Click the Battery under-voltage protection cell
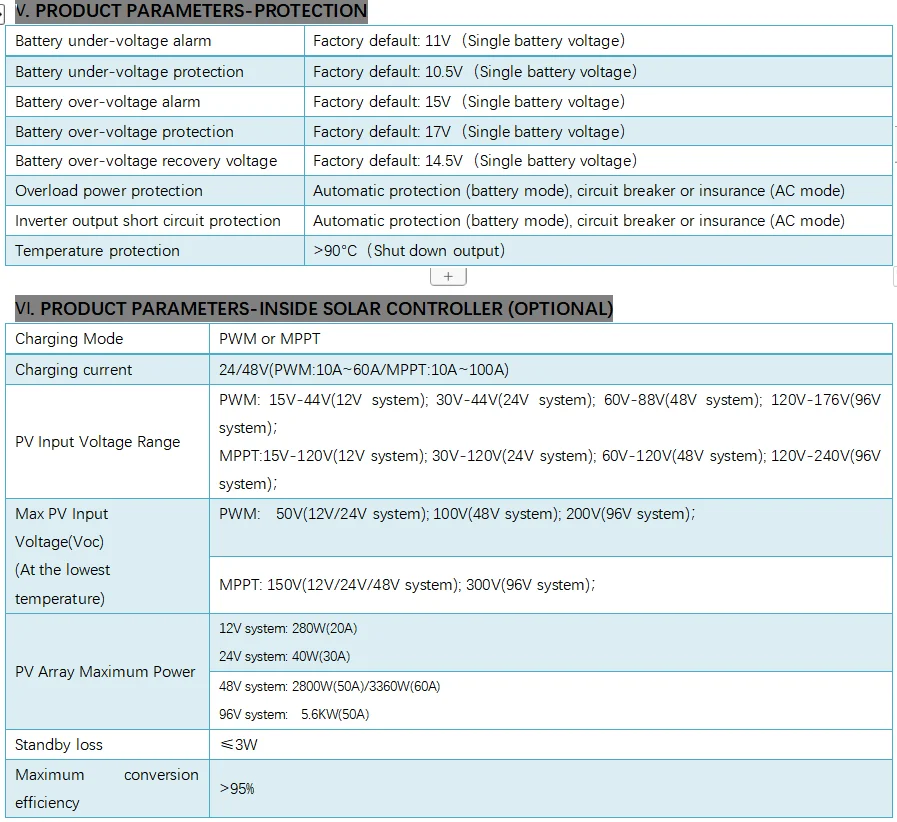This screenshot has height=822, width=897. click(124, 72)
